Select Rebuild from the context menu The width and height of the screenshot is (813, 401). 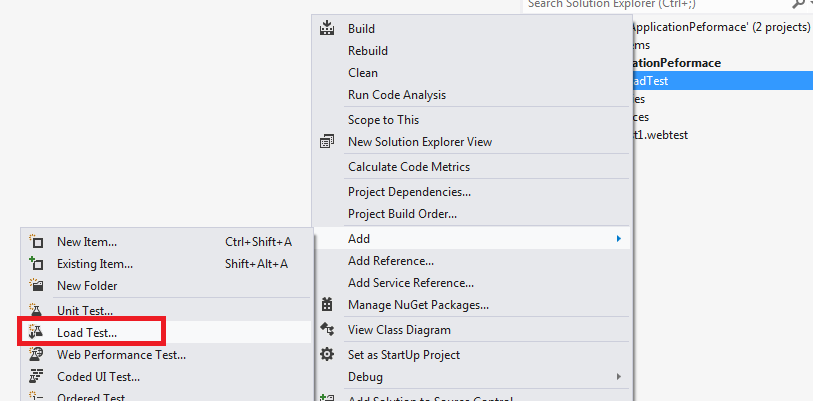368,51
